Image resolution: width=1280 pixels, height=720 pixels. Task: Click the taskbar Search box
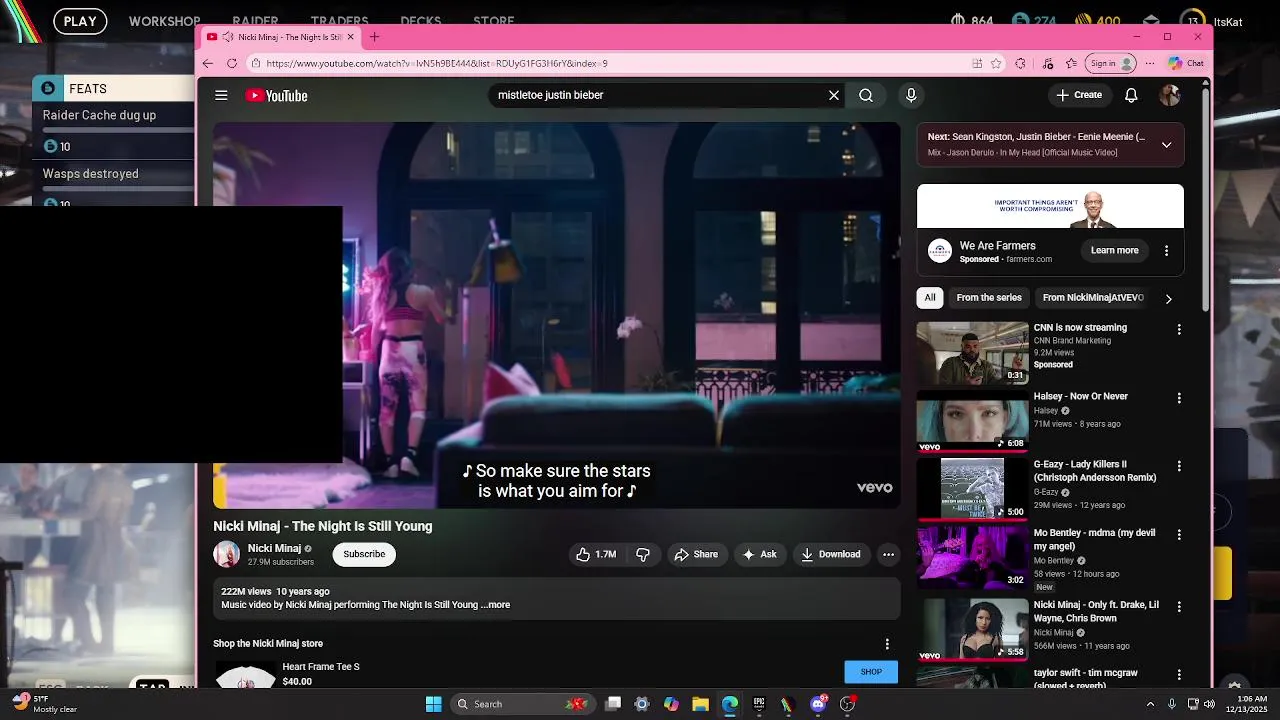coord(522,704)
